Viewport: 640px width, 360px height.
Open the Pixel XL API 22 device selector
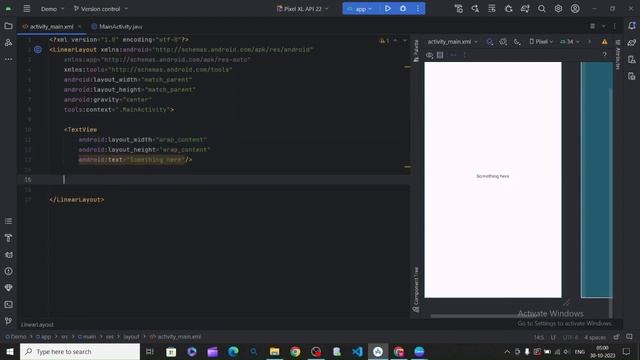pyautogui.click(x=302, y=9)
